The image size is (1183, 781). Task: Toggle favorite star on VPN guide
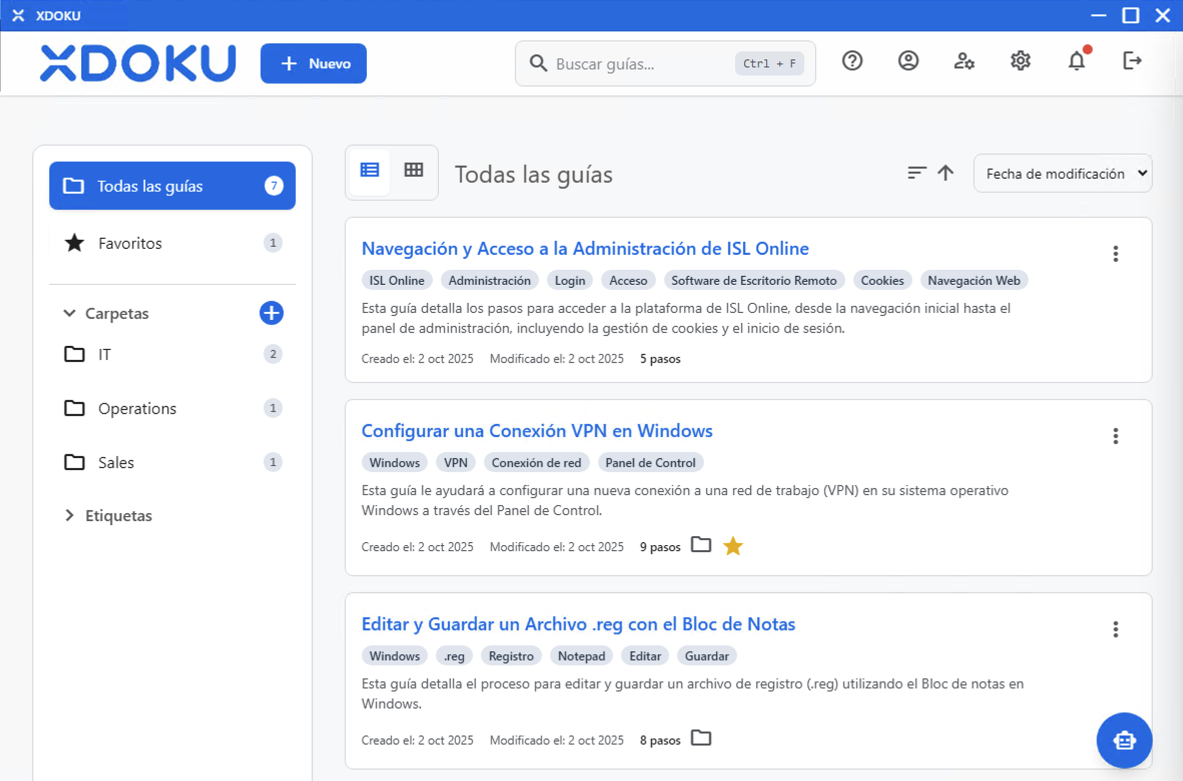[733, 546]
